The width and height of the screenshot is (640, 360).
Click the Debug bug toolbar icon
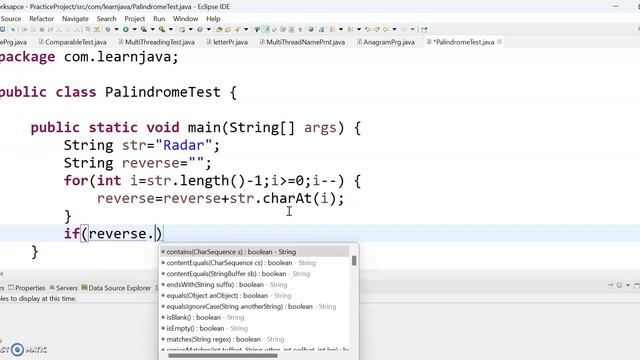[108, 29]
